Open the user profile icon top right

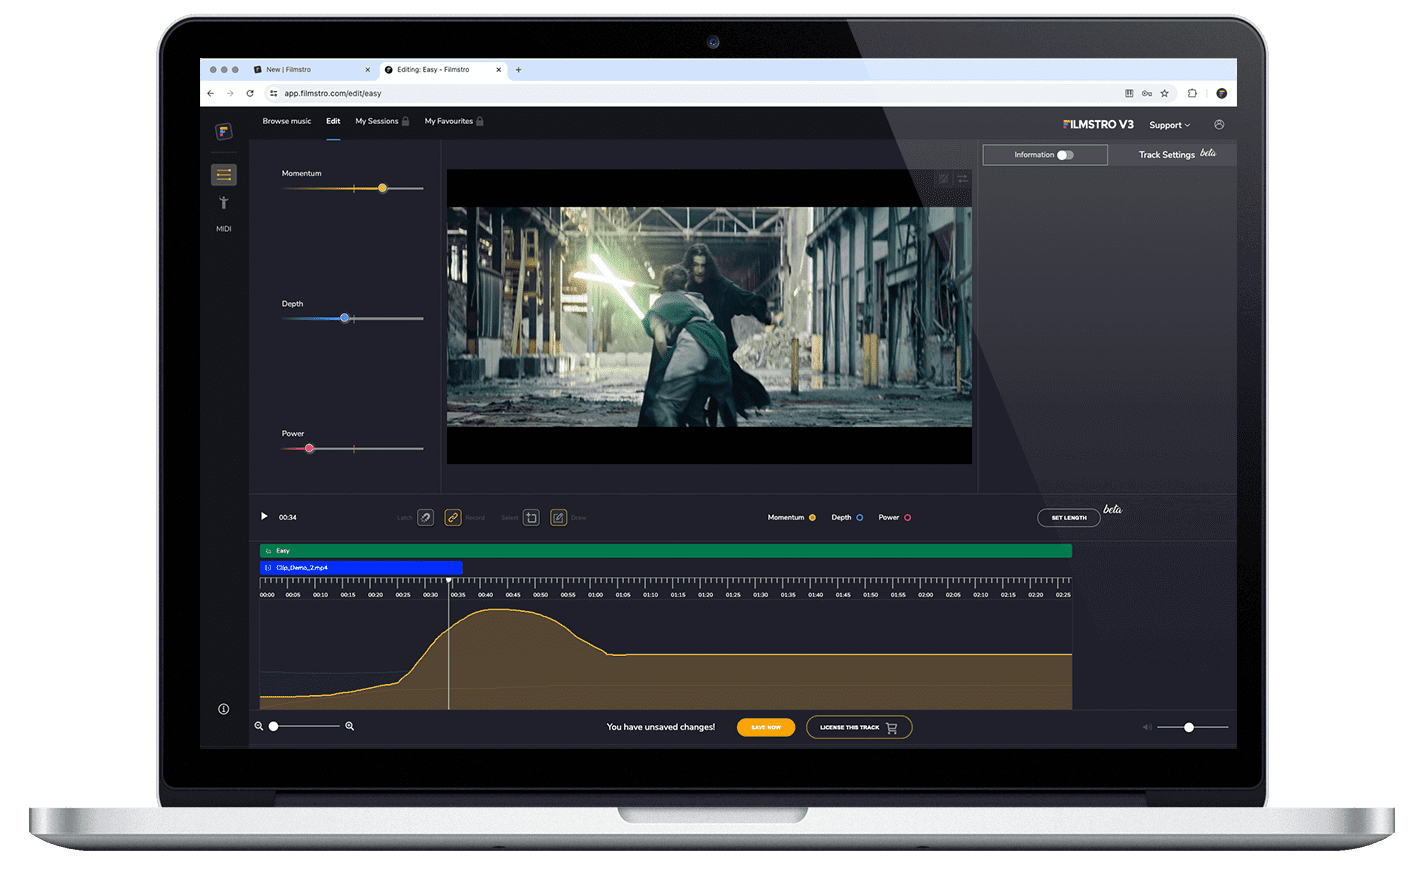1220,125
